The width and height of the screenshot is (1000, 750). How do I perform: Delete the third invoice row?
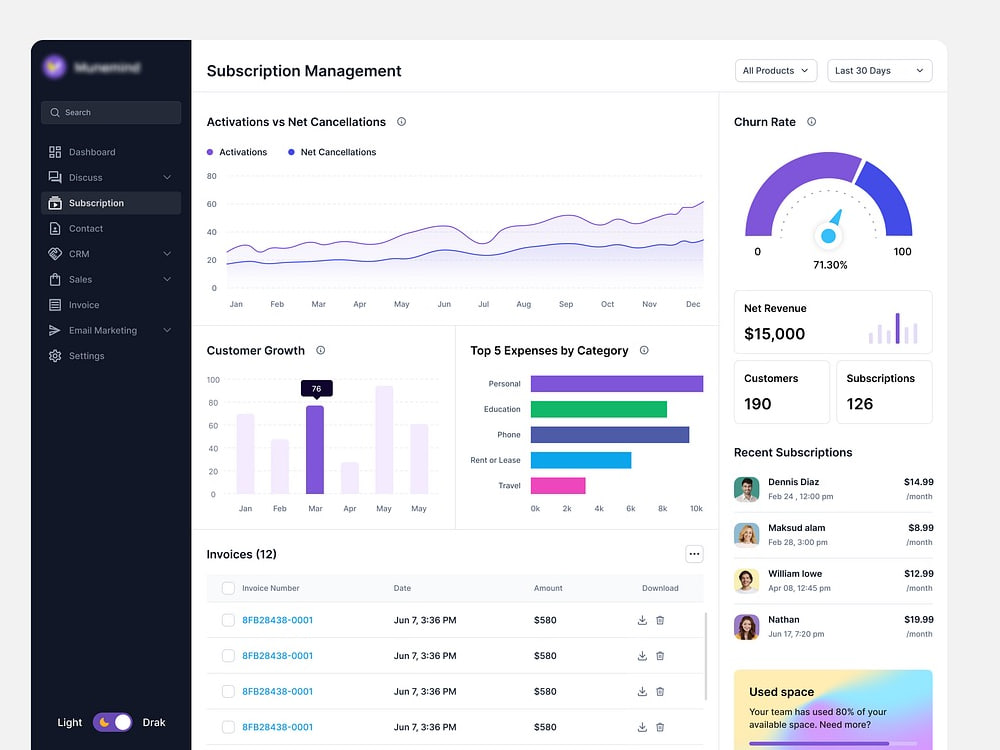coord(660,691)
